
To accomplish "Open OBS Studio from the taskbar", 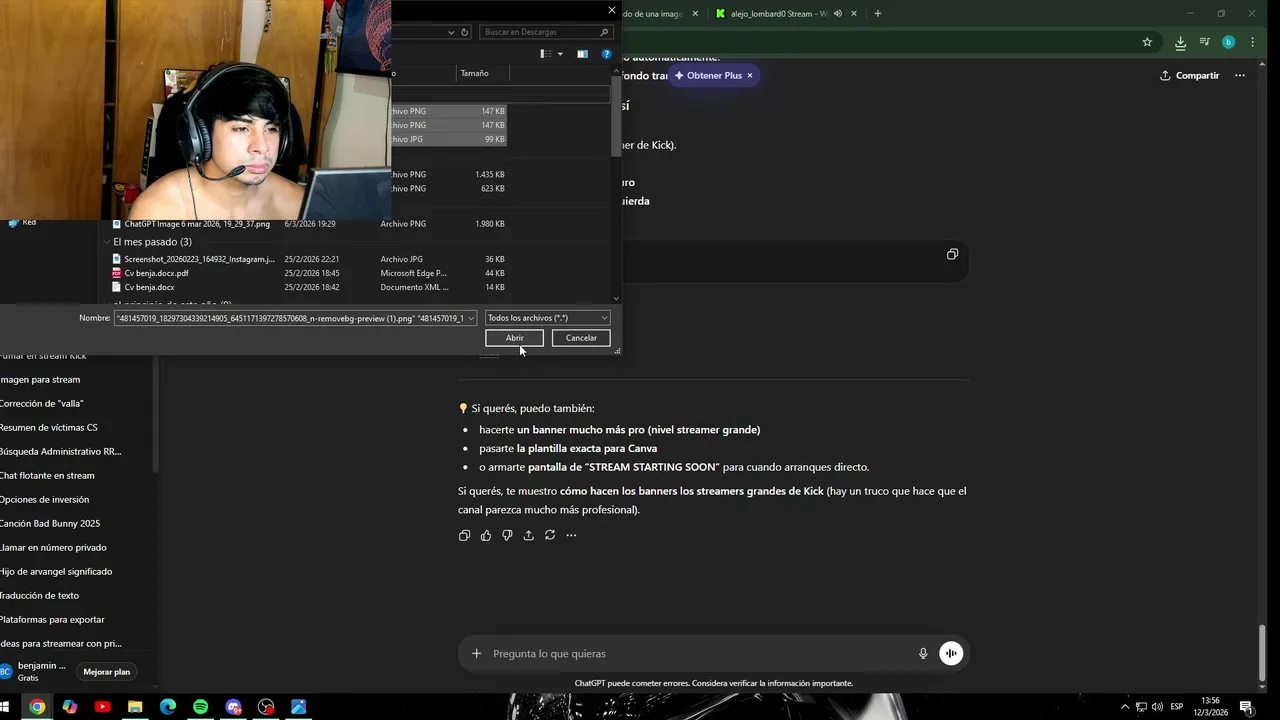I will tap(266, 707).
